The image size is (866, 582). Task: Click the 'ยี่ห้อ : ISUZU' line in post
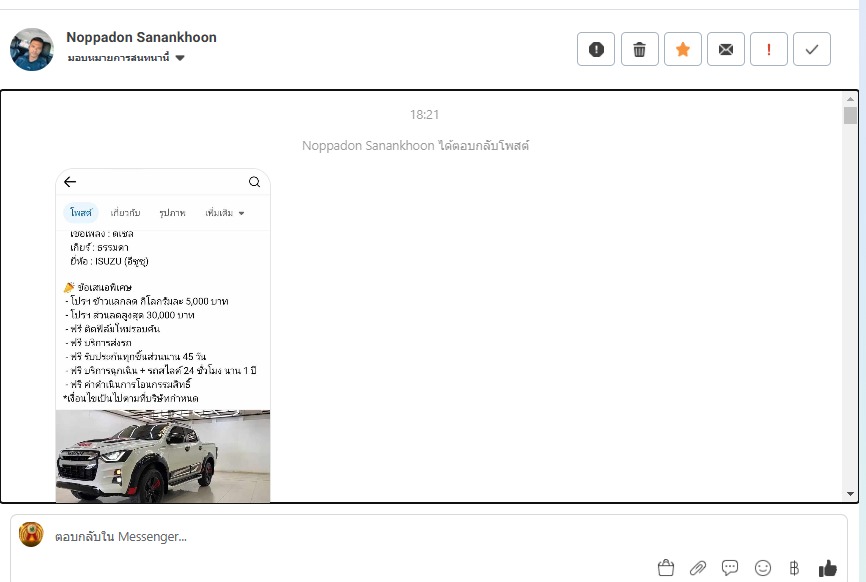click(x=109, y=261)
